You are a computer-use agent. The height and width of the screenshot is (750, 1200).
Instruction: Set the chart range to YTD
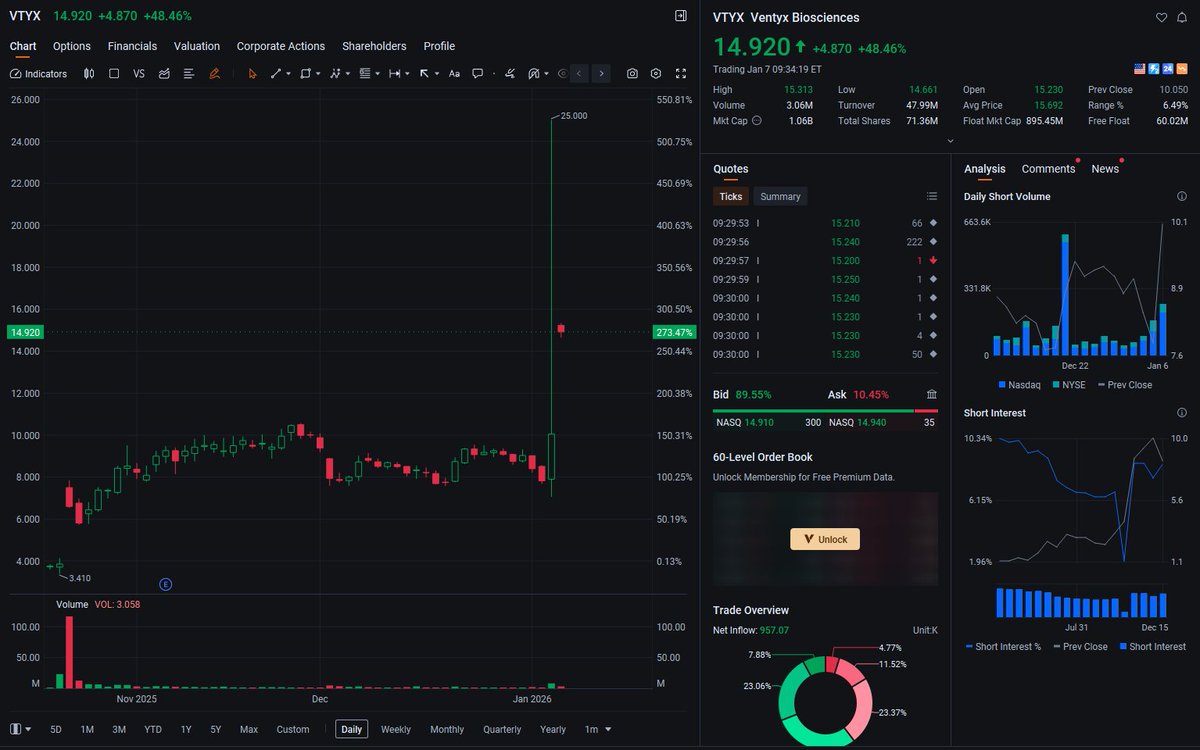click(x=153, y=729)
